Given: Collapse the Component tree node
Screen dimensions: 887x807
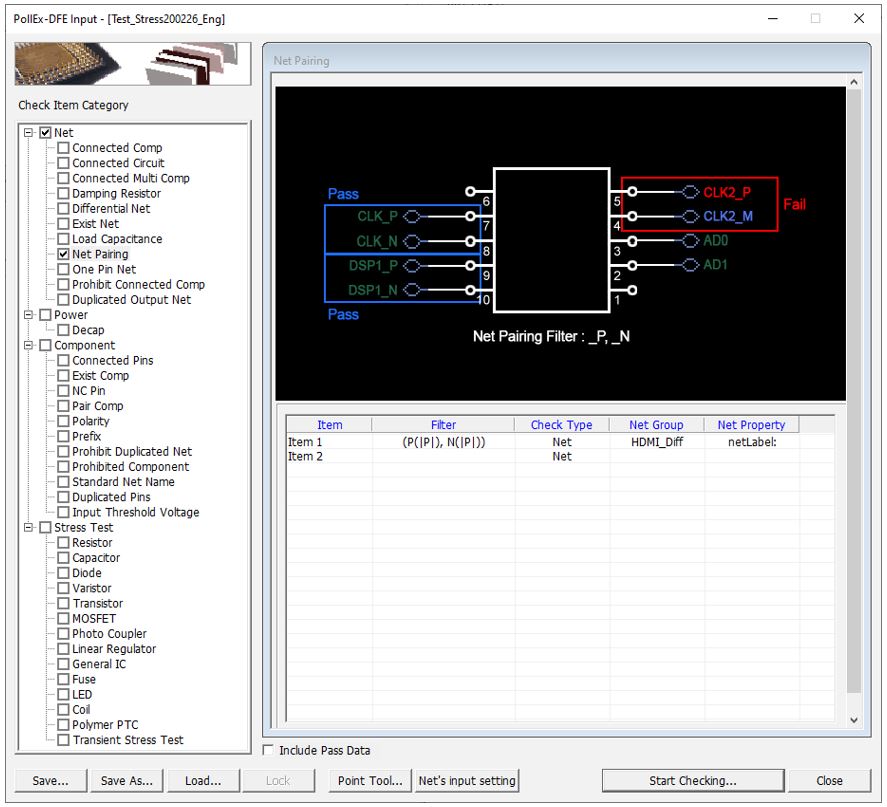Looking at the screenshot, I should [29, 346].
